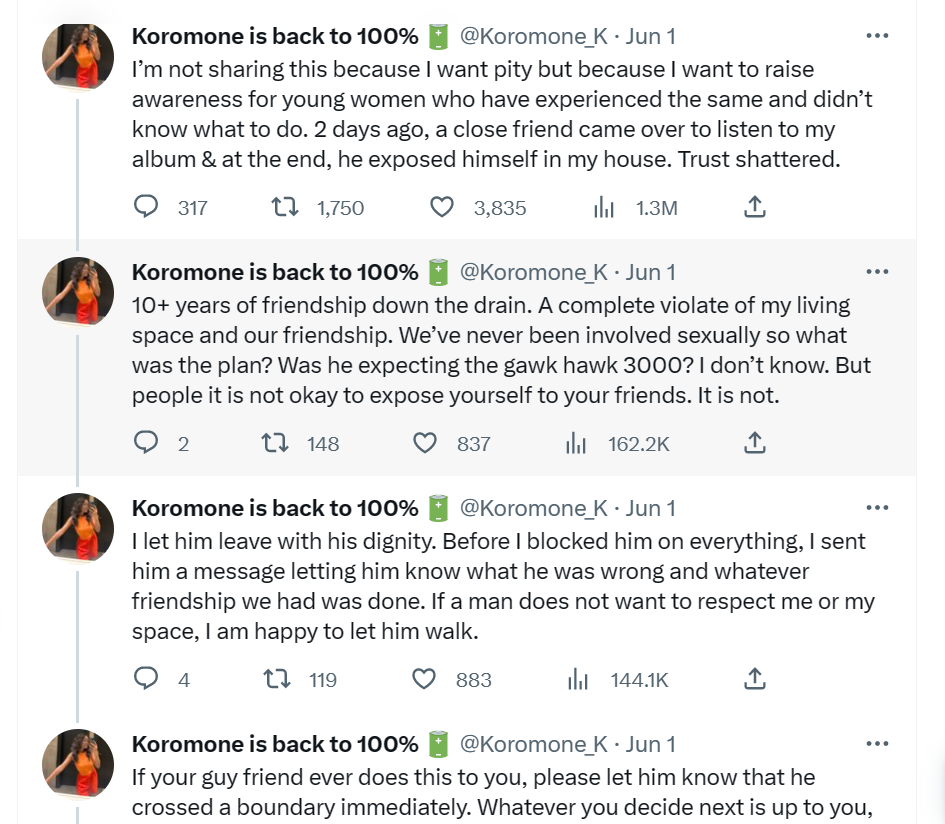Like the tweet with 883 likes

[x=425, y=679]
